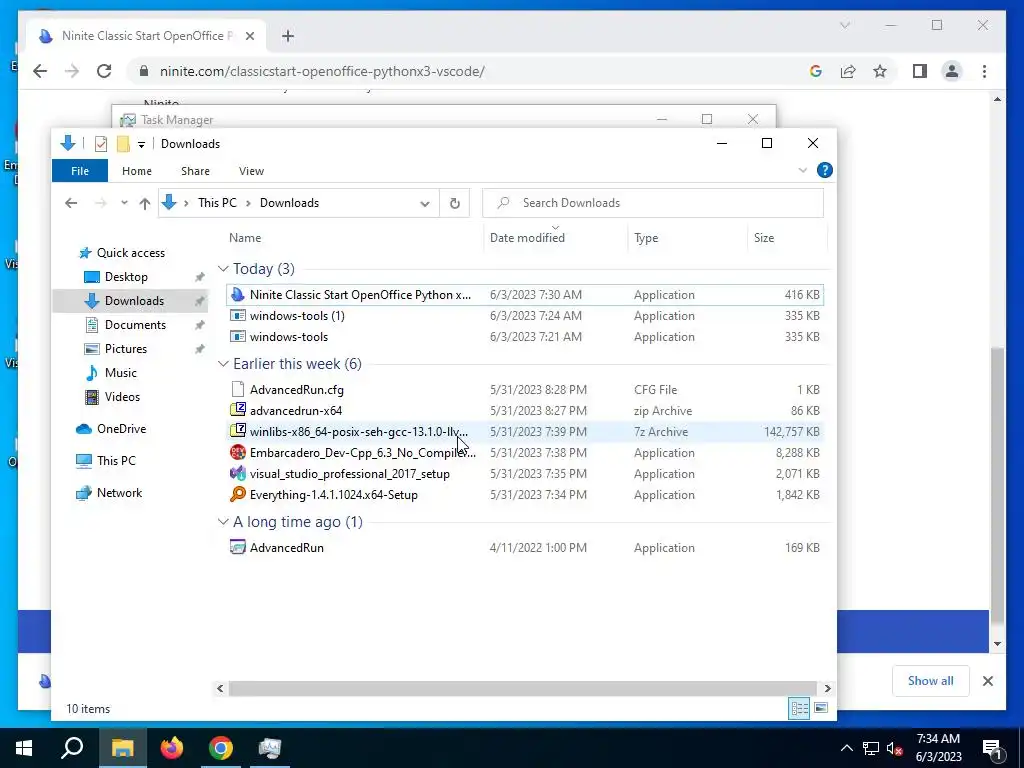1024x768 pixels.
Task: Reload the Chrome page
Action: pos(104,71)
